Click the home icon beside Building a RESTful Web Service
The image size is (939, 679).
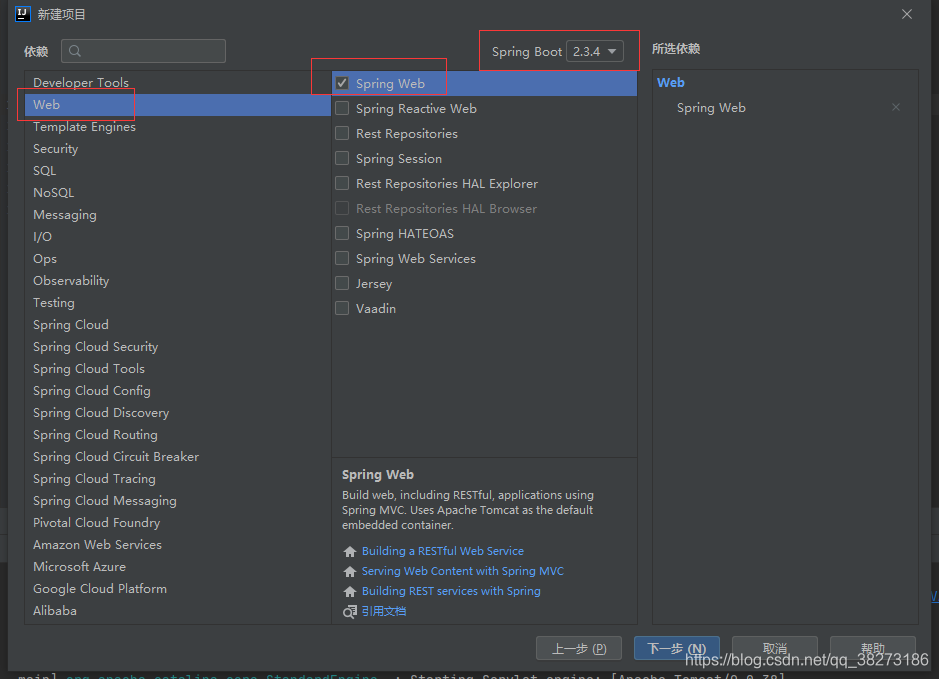350,551
